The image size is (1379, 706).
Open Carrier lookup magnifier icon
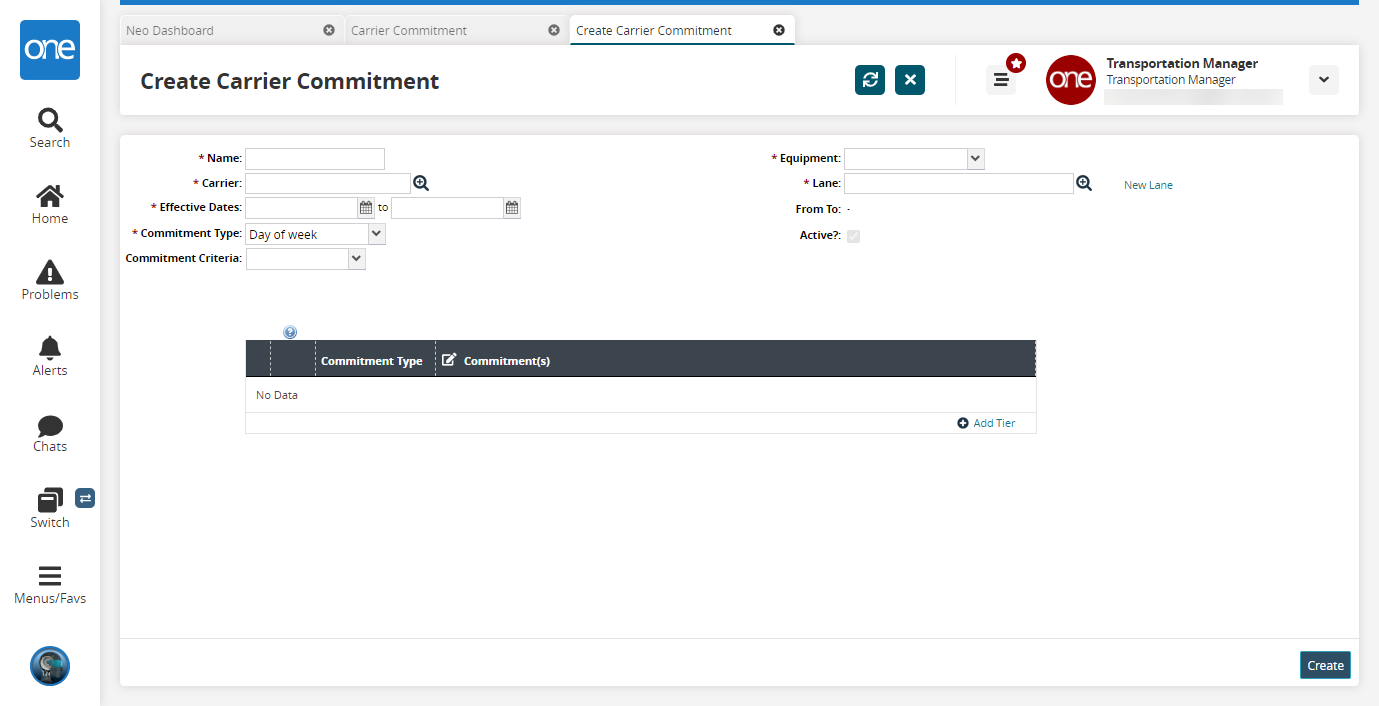(421, 183)
